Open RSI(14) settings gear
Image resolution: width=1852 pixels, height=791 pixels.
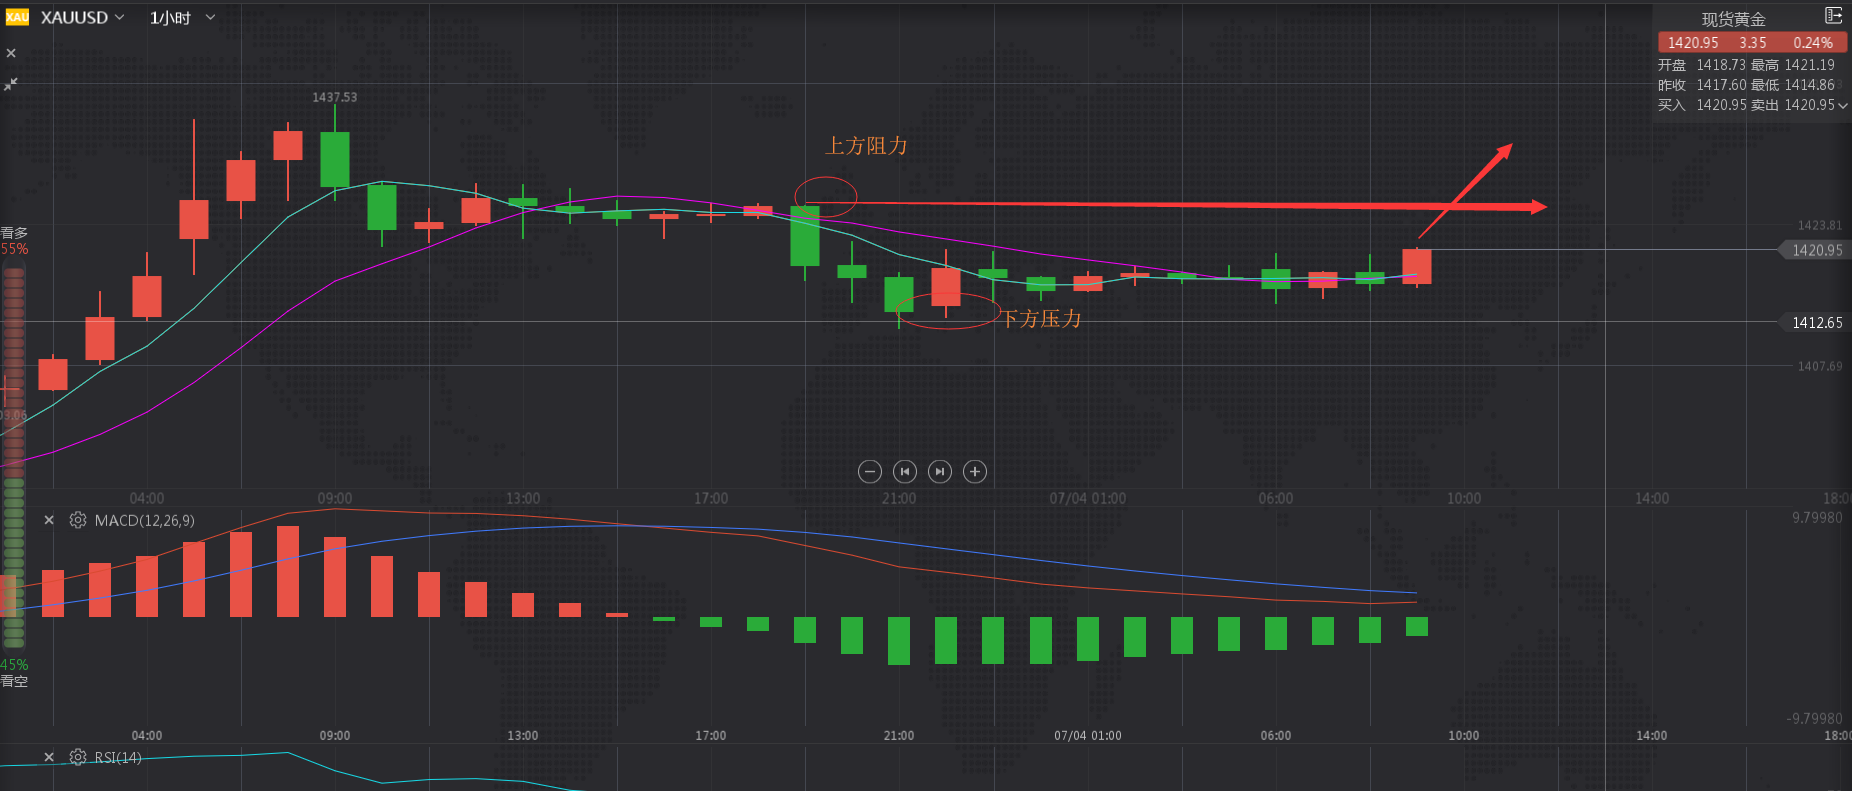[x=78, y=757]
